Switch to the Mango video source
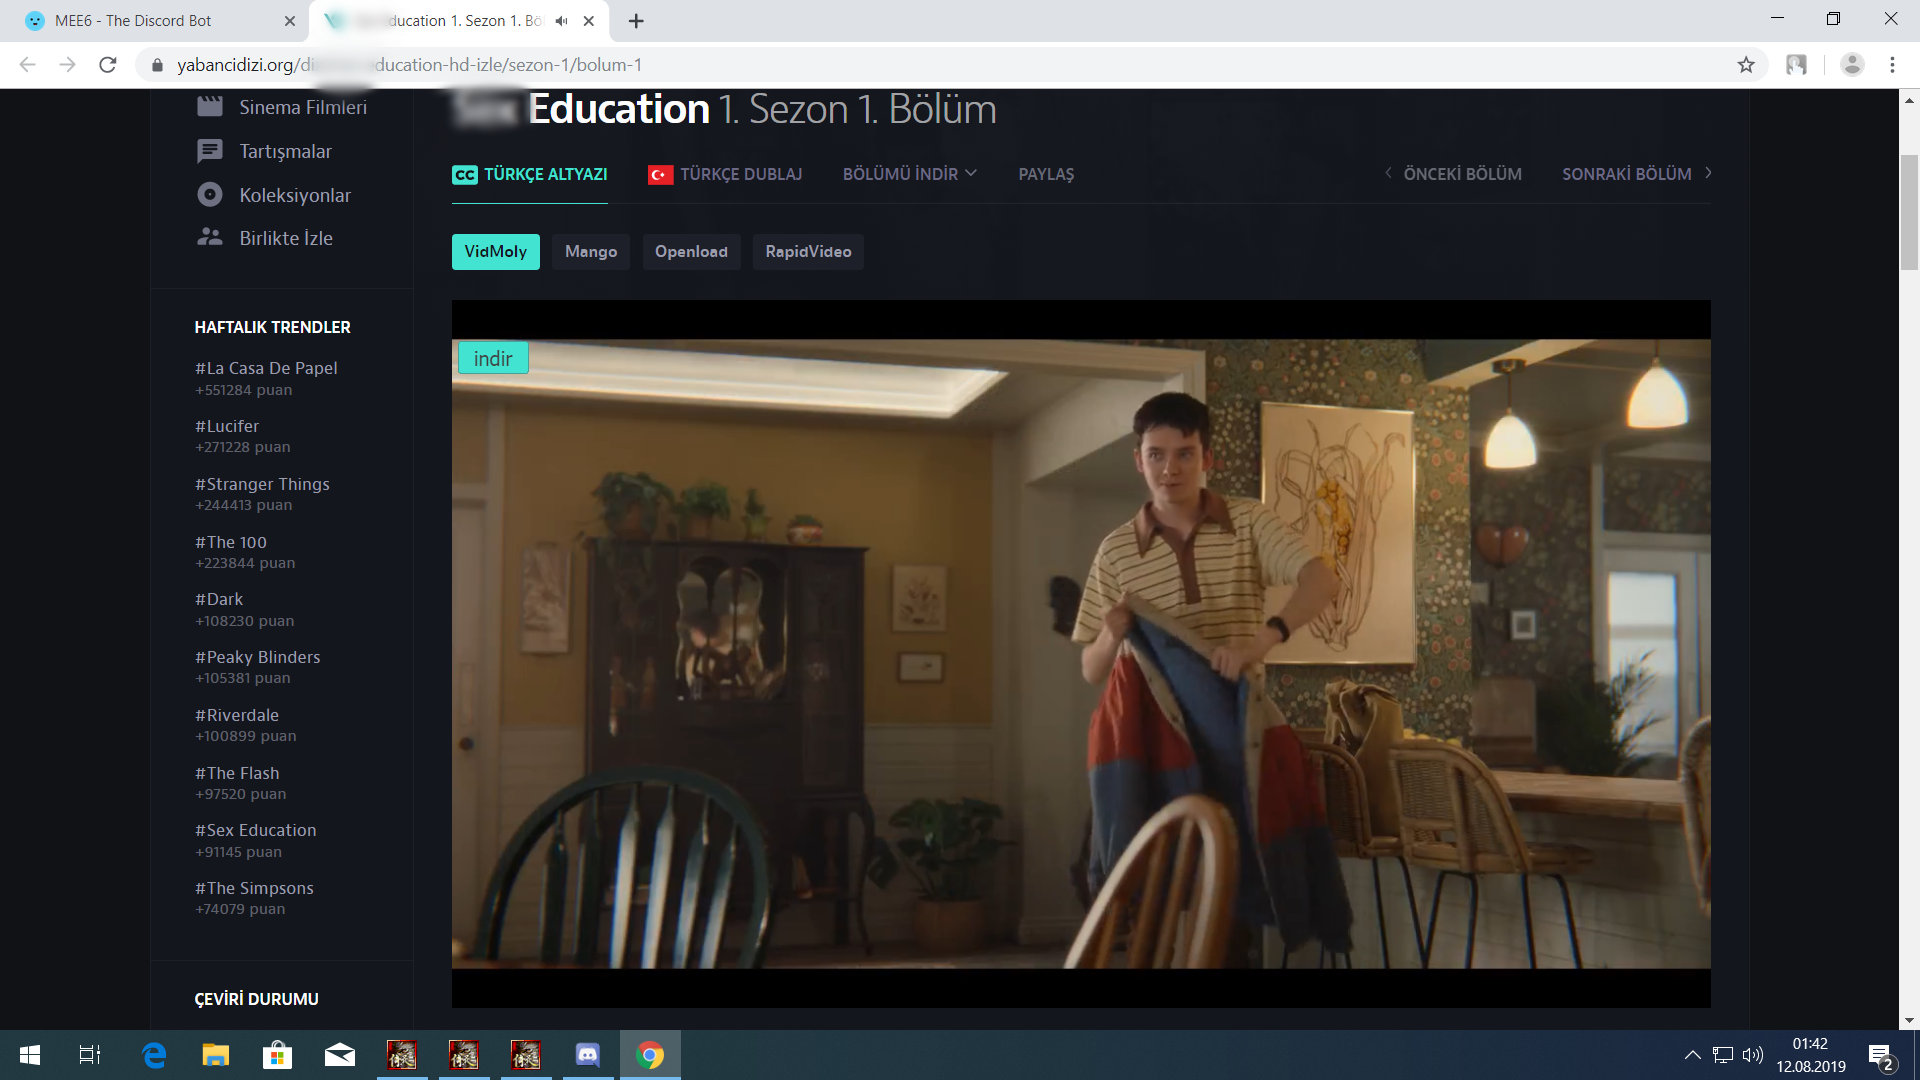This screenshot has height=1080, width=1920. pos(590,252)
